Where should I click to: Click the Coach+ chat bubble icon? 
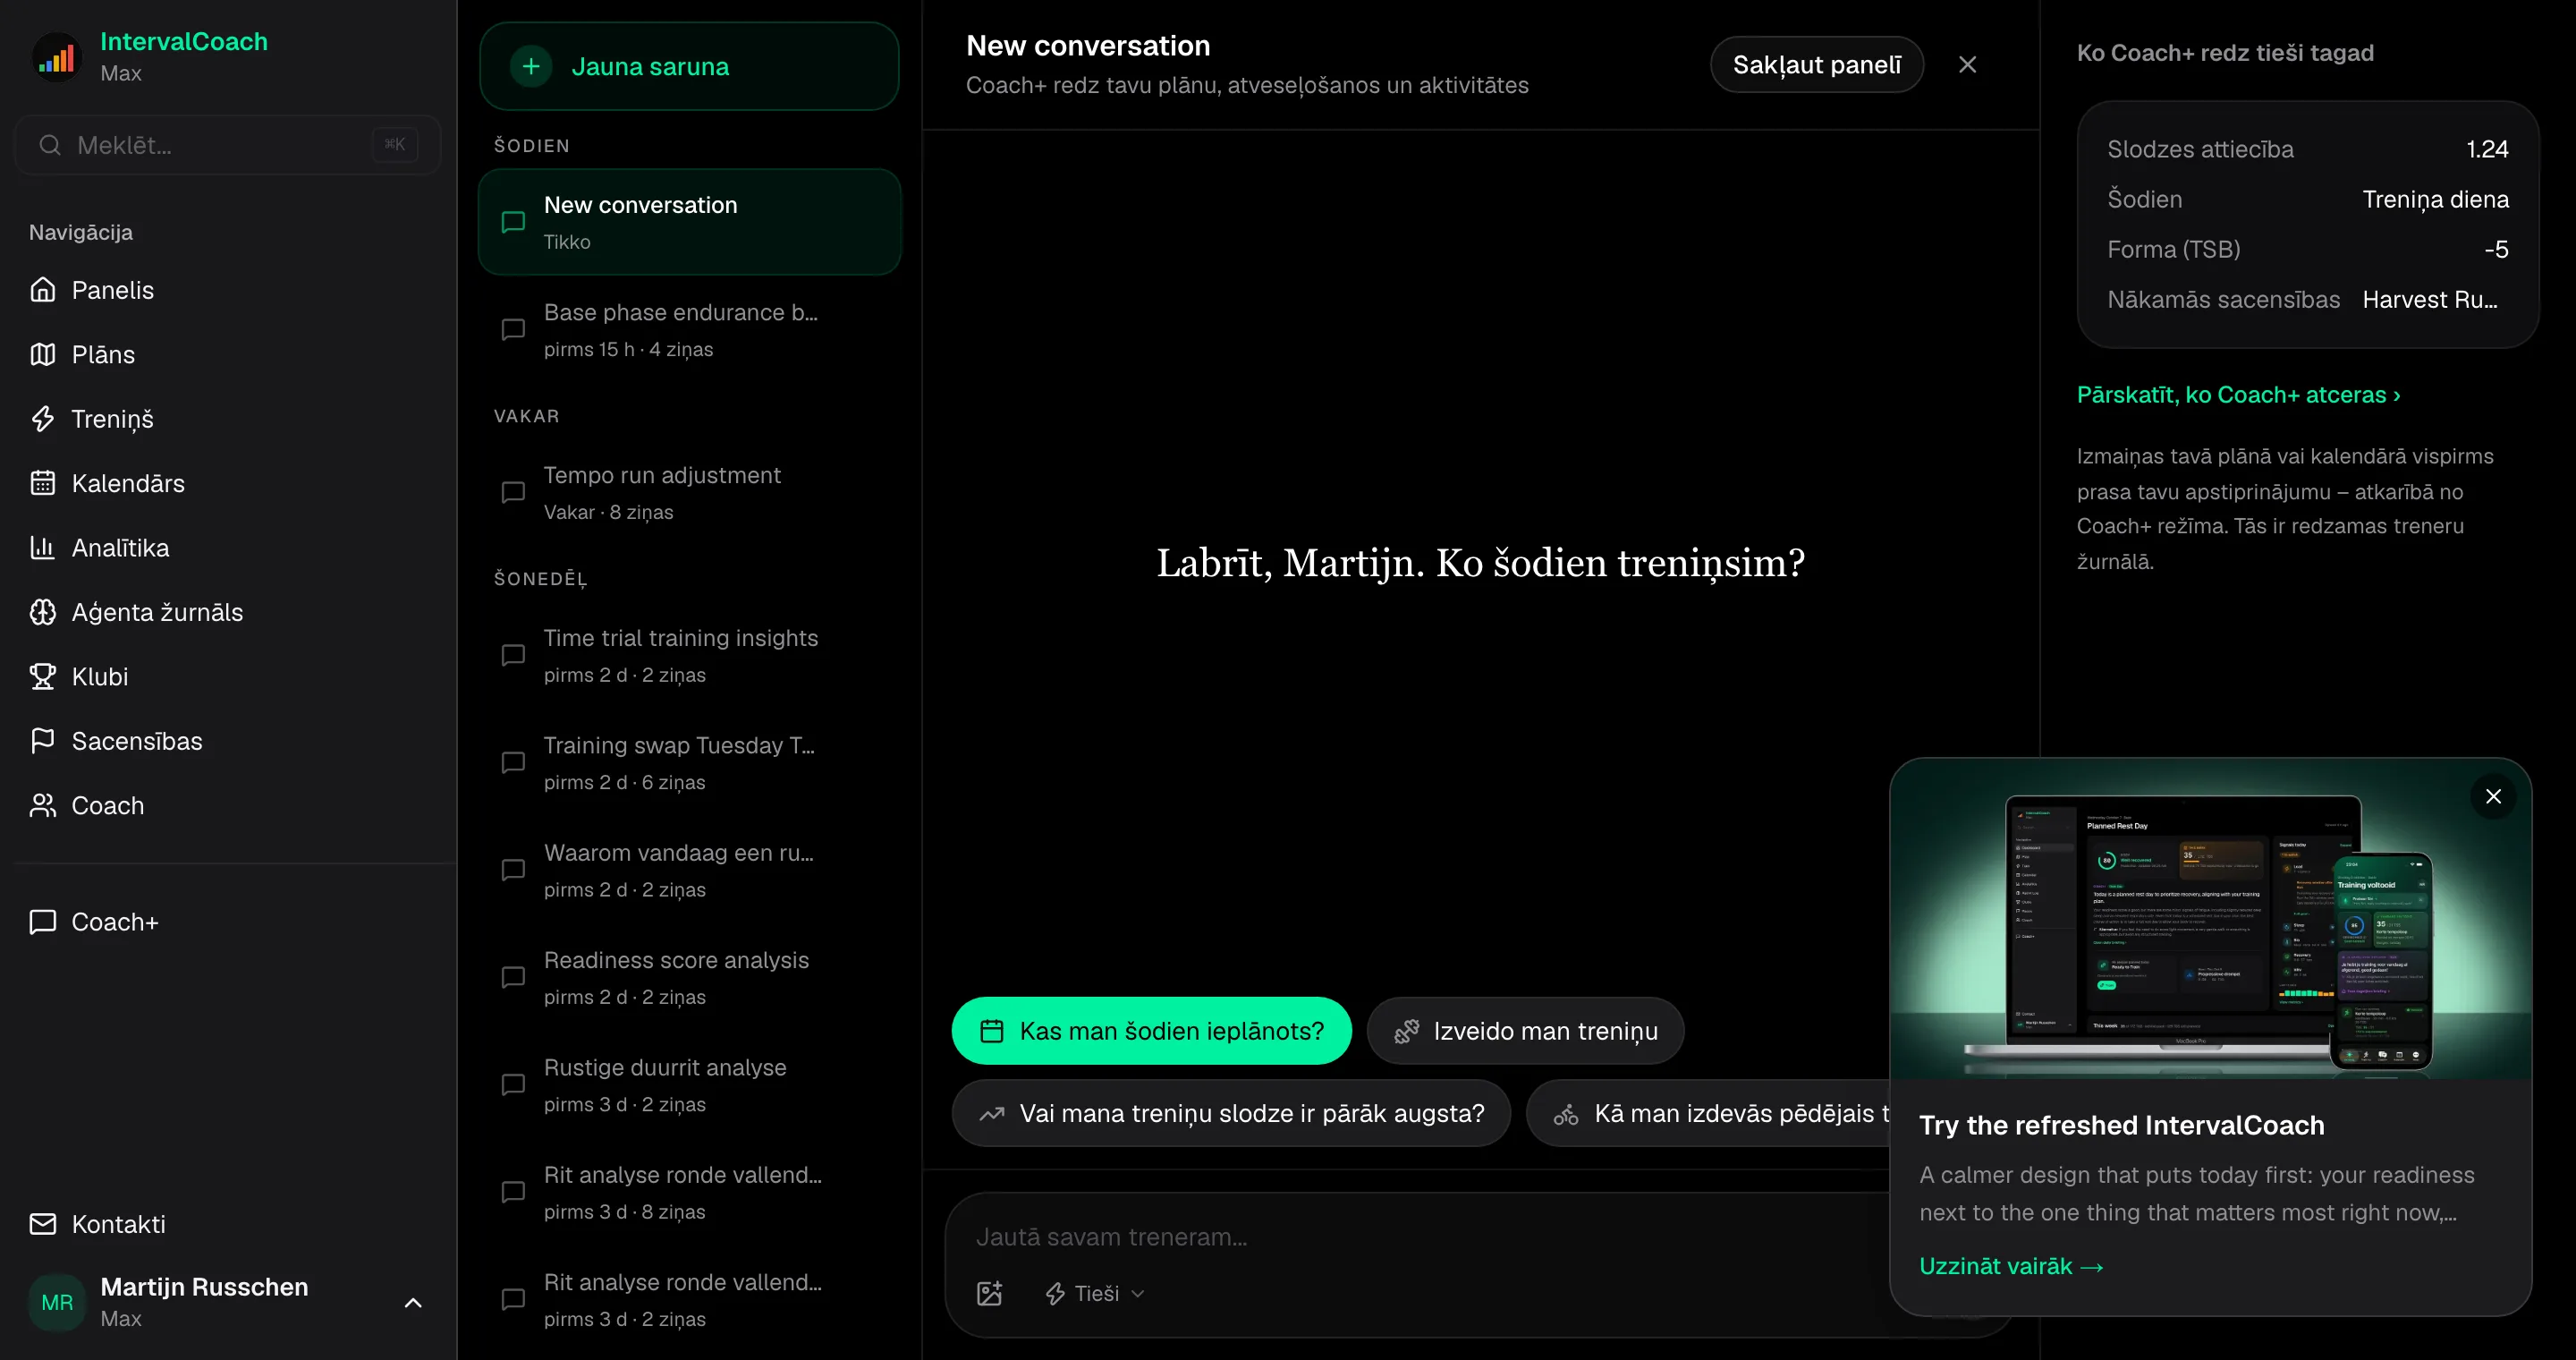pyautogui.click(x=43, y=922)
